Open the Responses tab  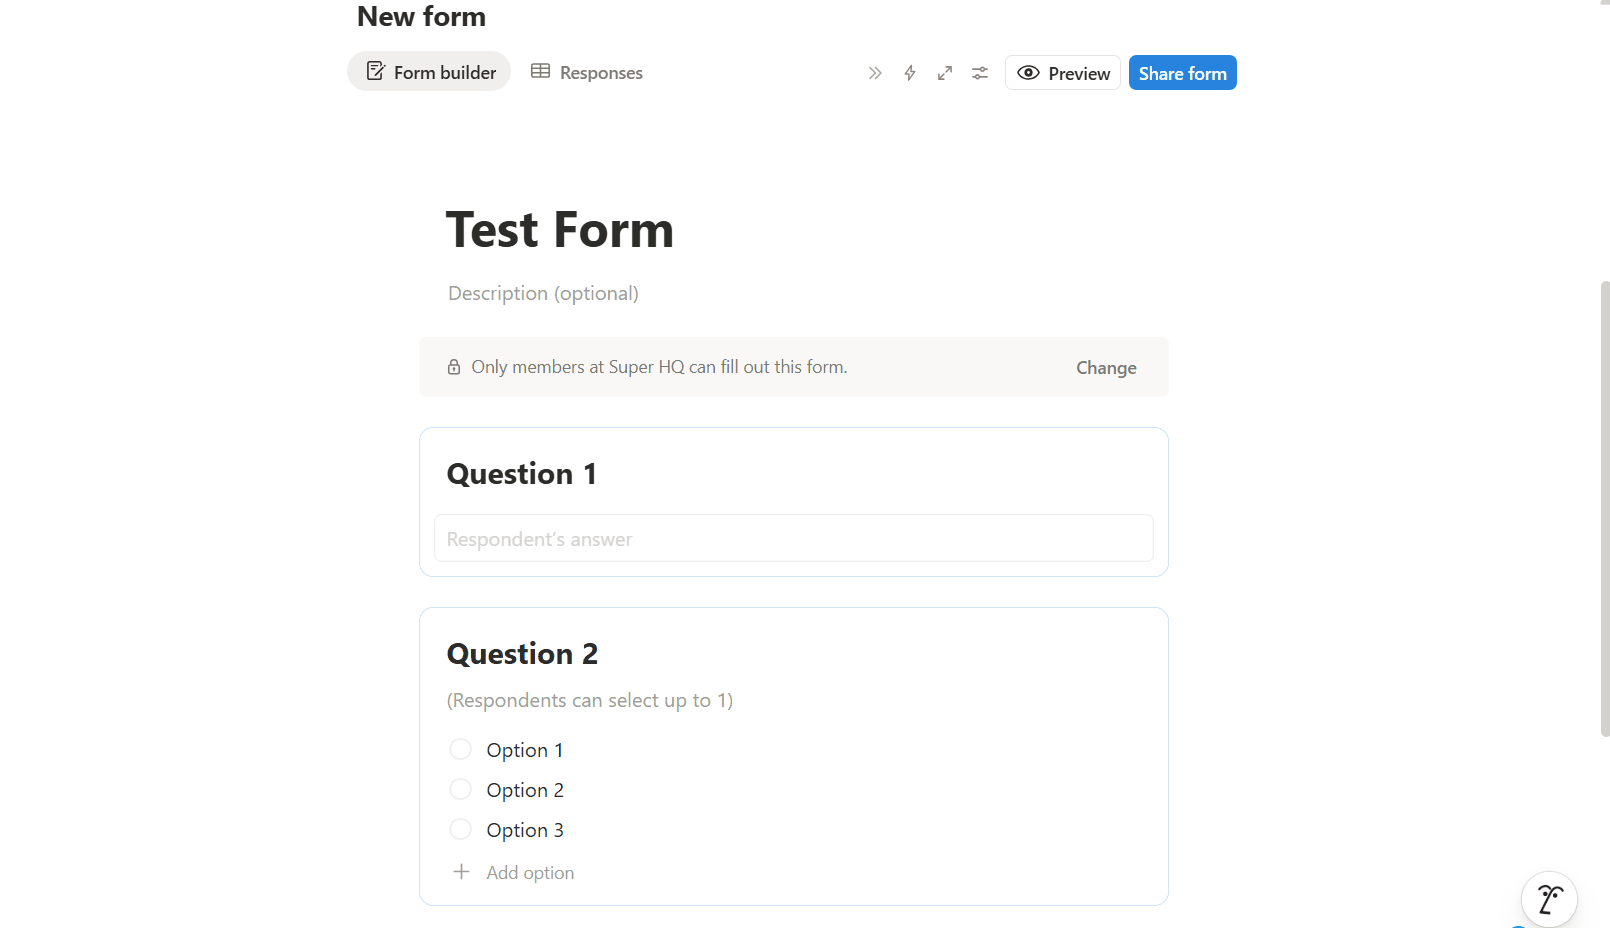587,72
